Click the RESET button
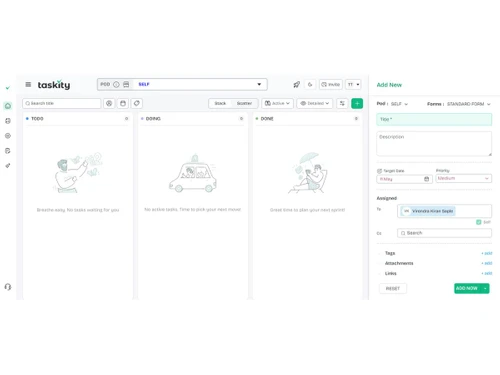 tap(393, 288)
